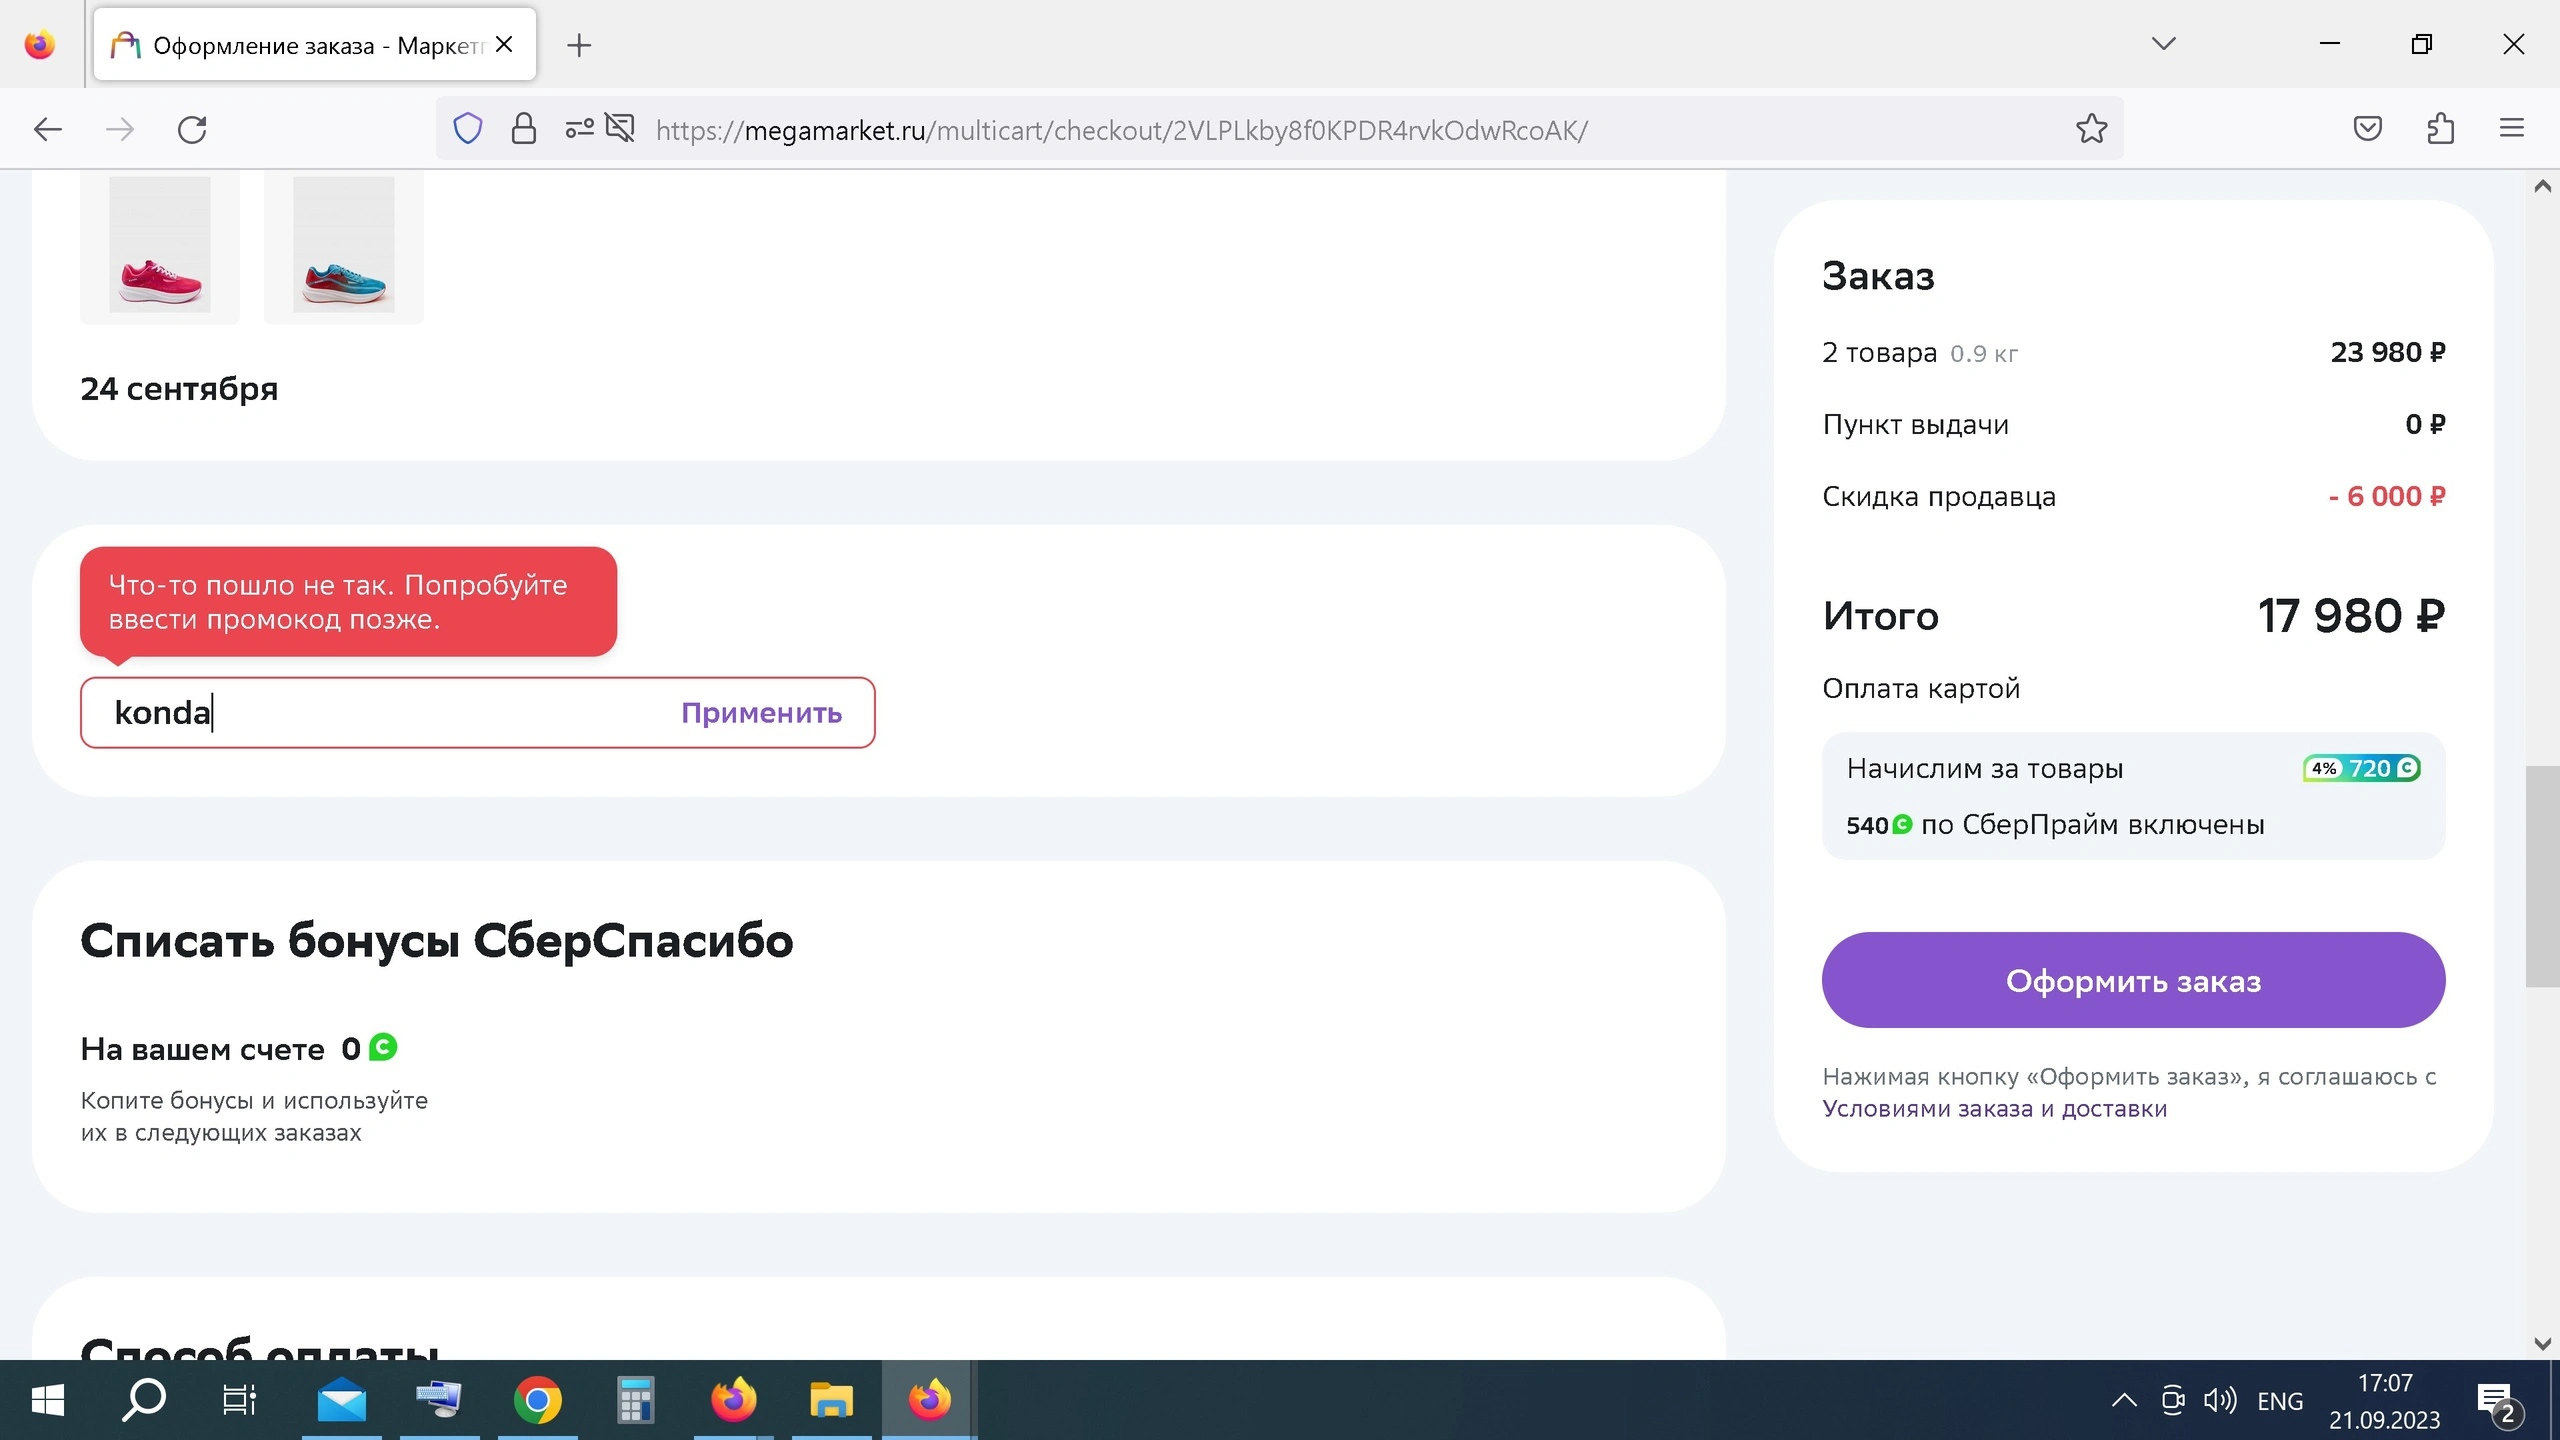Image resolution: width=2560 pixels, height=1440 pixels.
Task: Open the clock and calendar flyout
Action: click(2385, 1401)
